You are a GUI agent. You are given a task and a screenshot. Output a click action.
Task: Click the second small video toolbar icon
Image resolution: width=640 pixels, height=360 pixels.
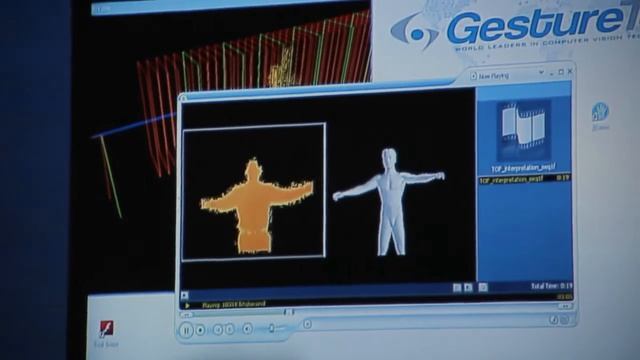468,287
